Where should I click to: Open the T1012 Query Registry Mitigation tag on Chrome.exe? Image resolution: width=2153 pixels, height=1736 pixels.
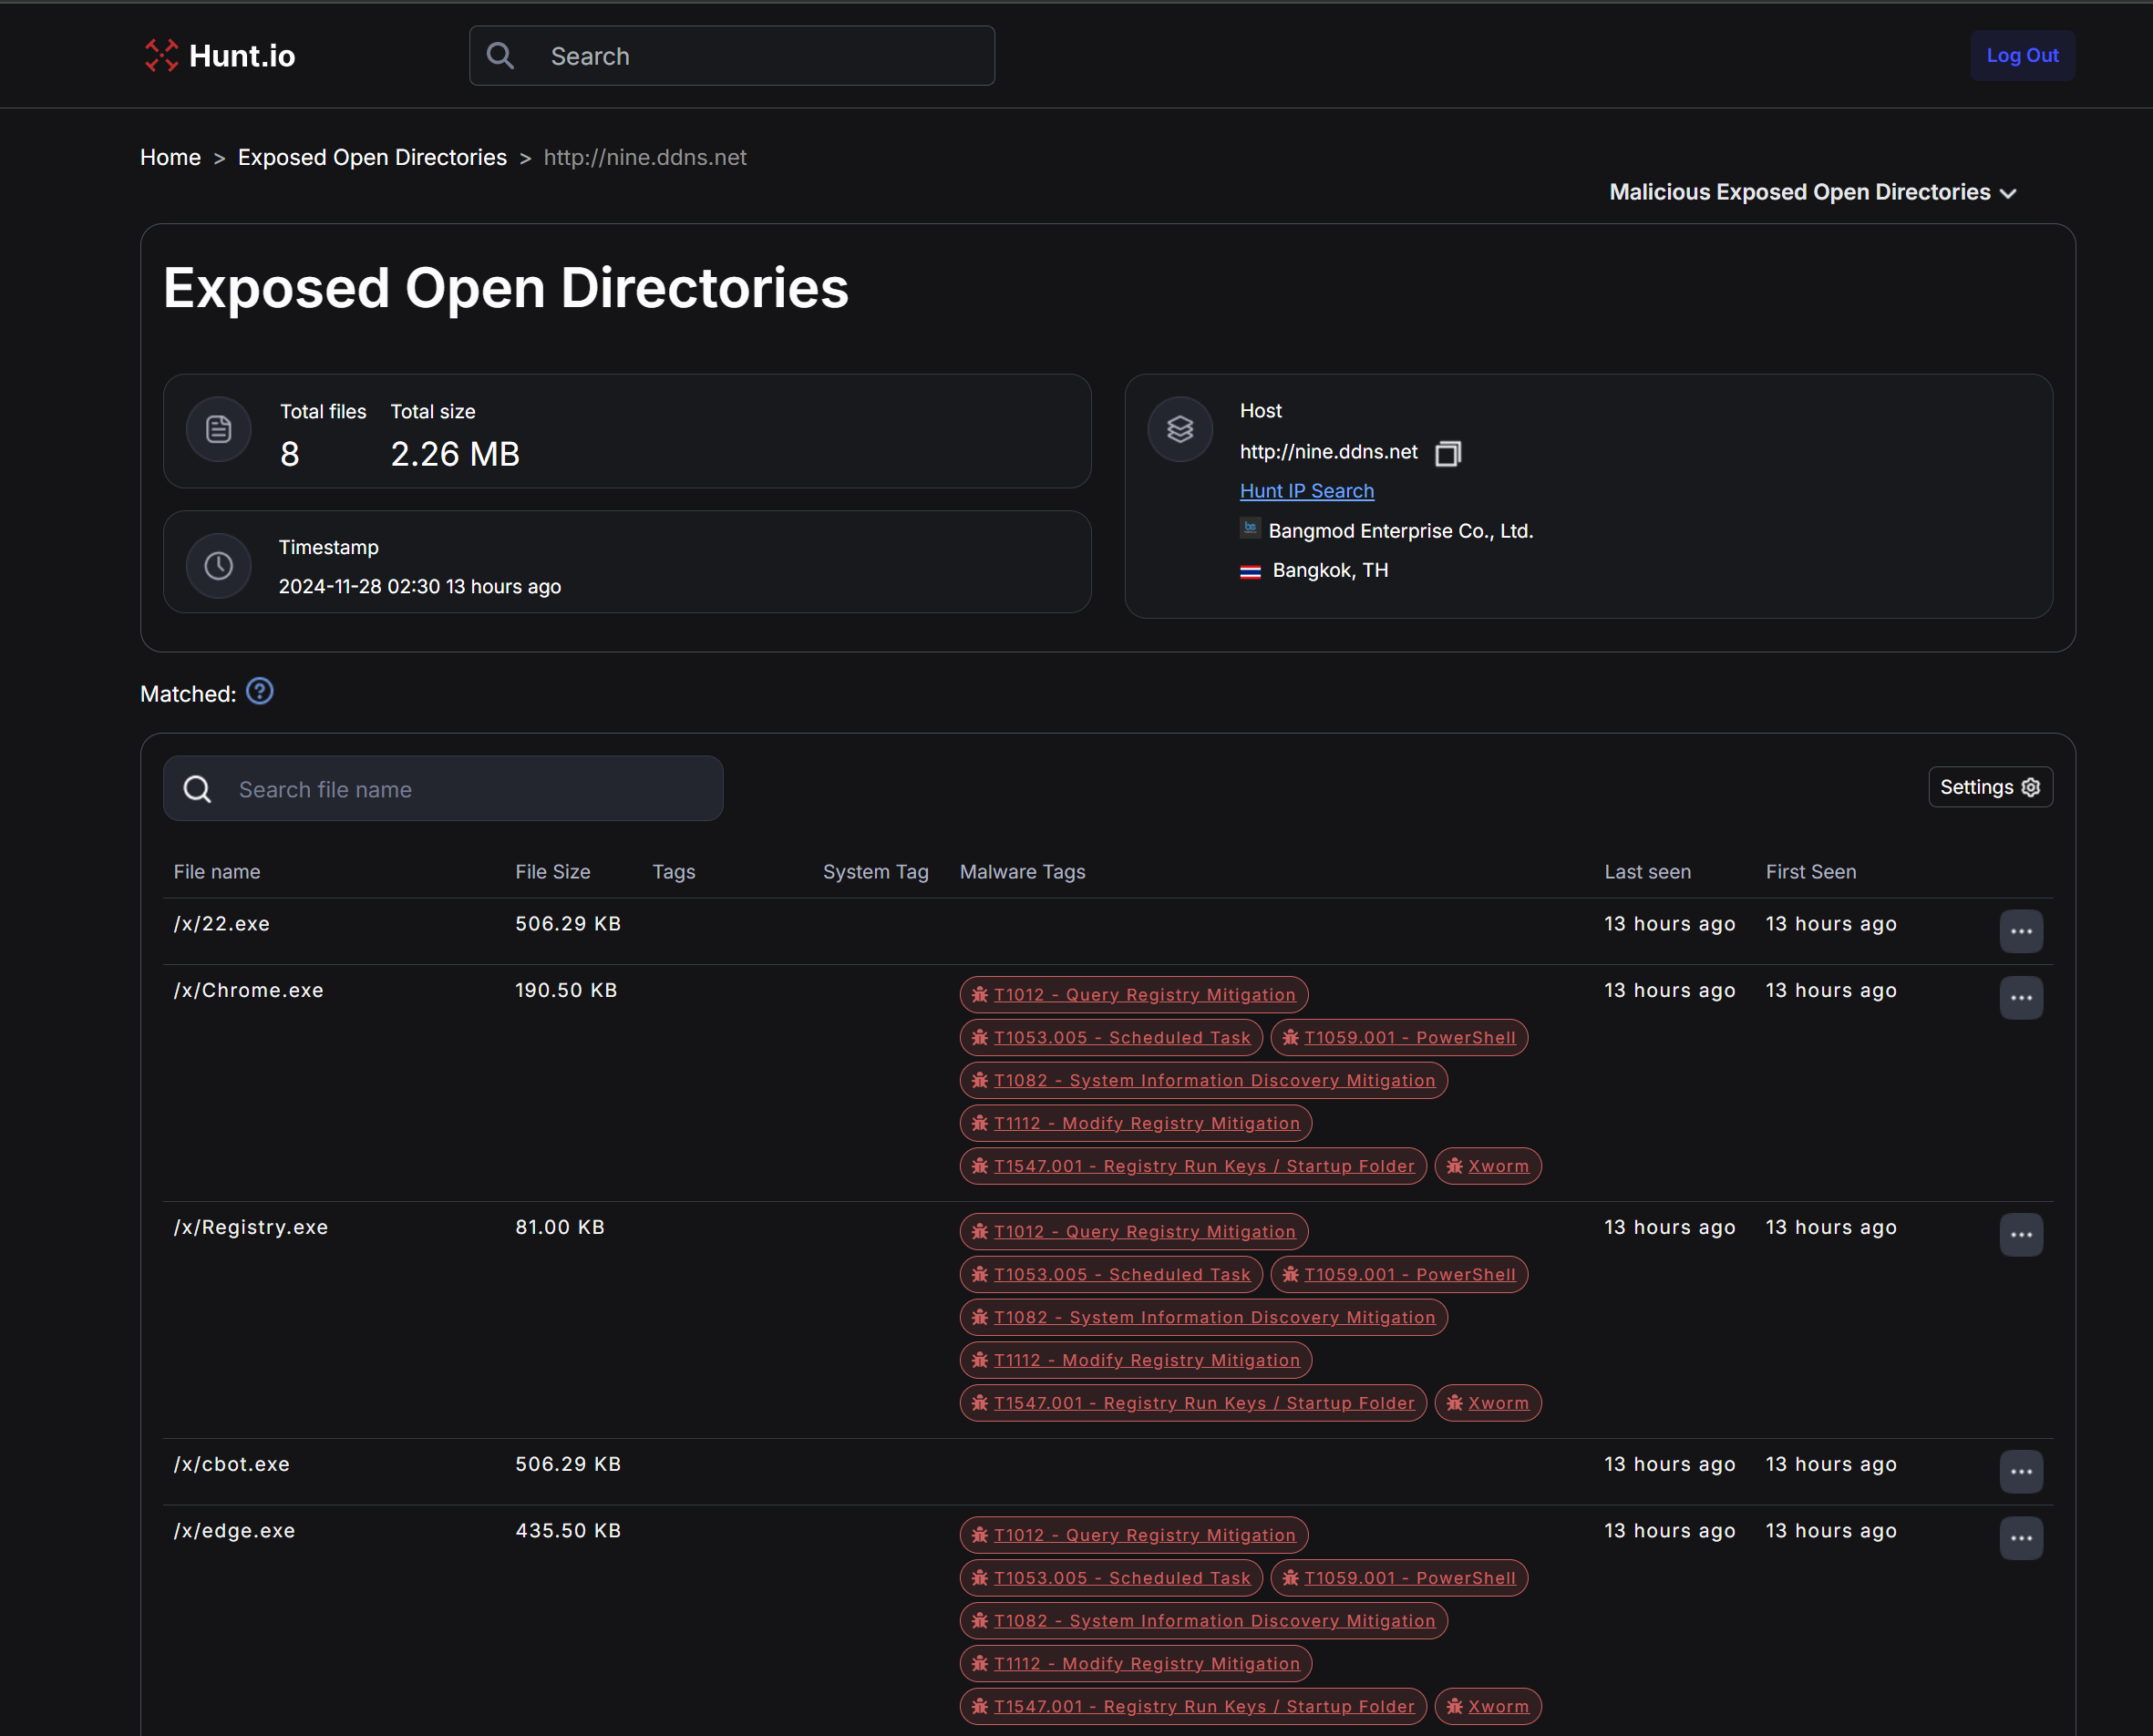point(1144,994)
